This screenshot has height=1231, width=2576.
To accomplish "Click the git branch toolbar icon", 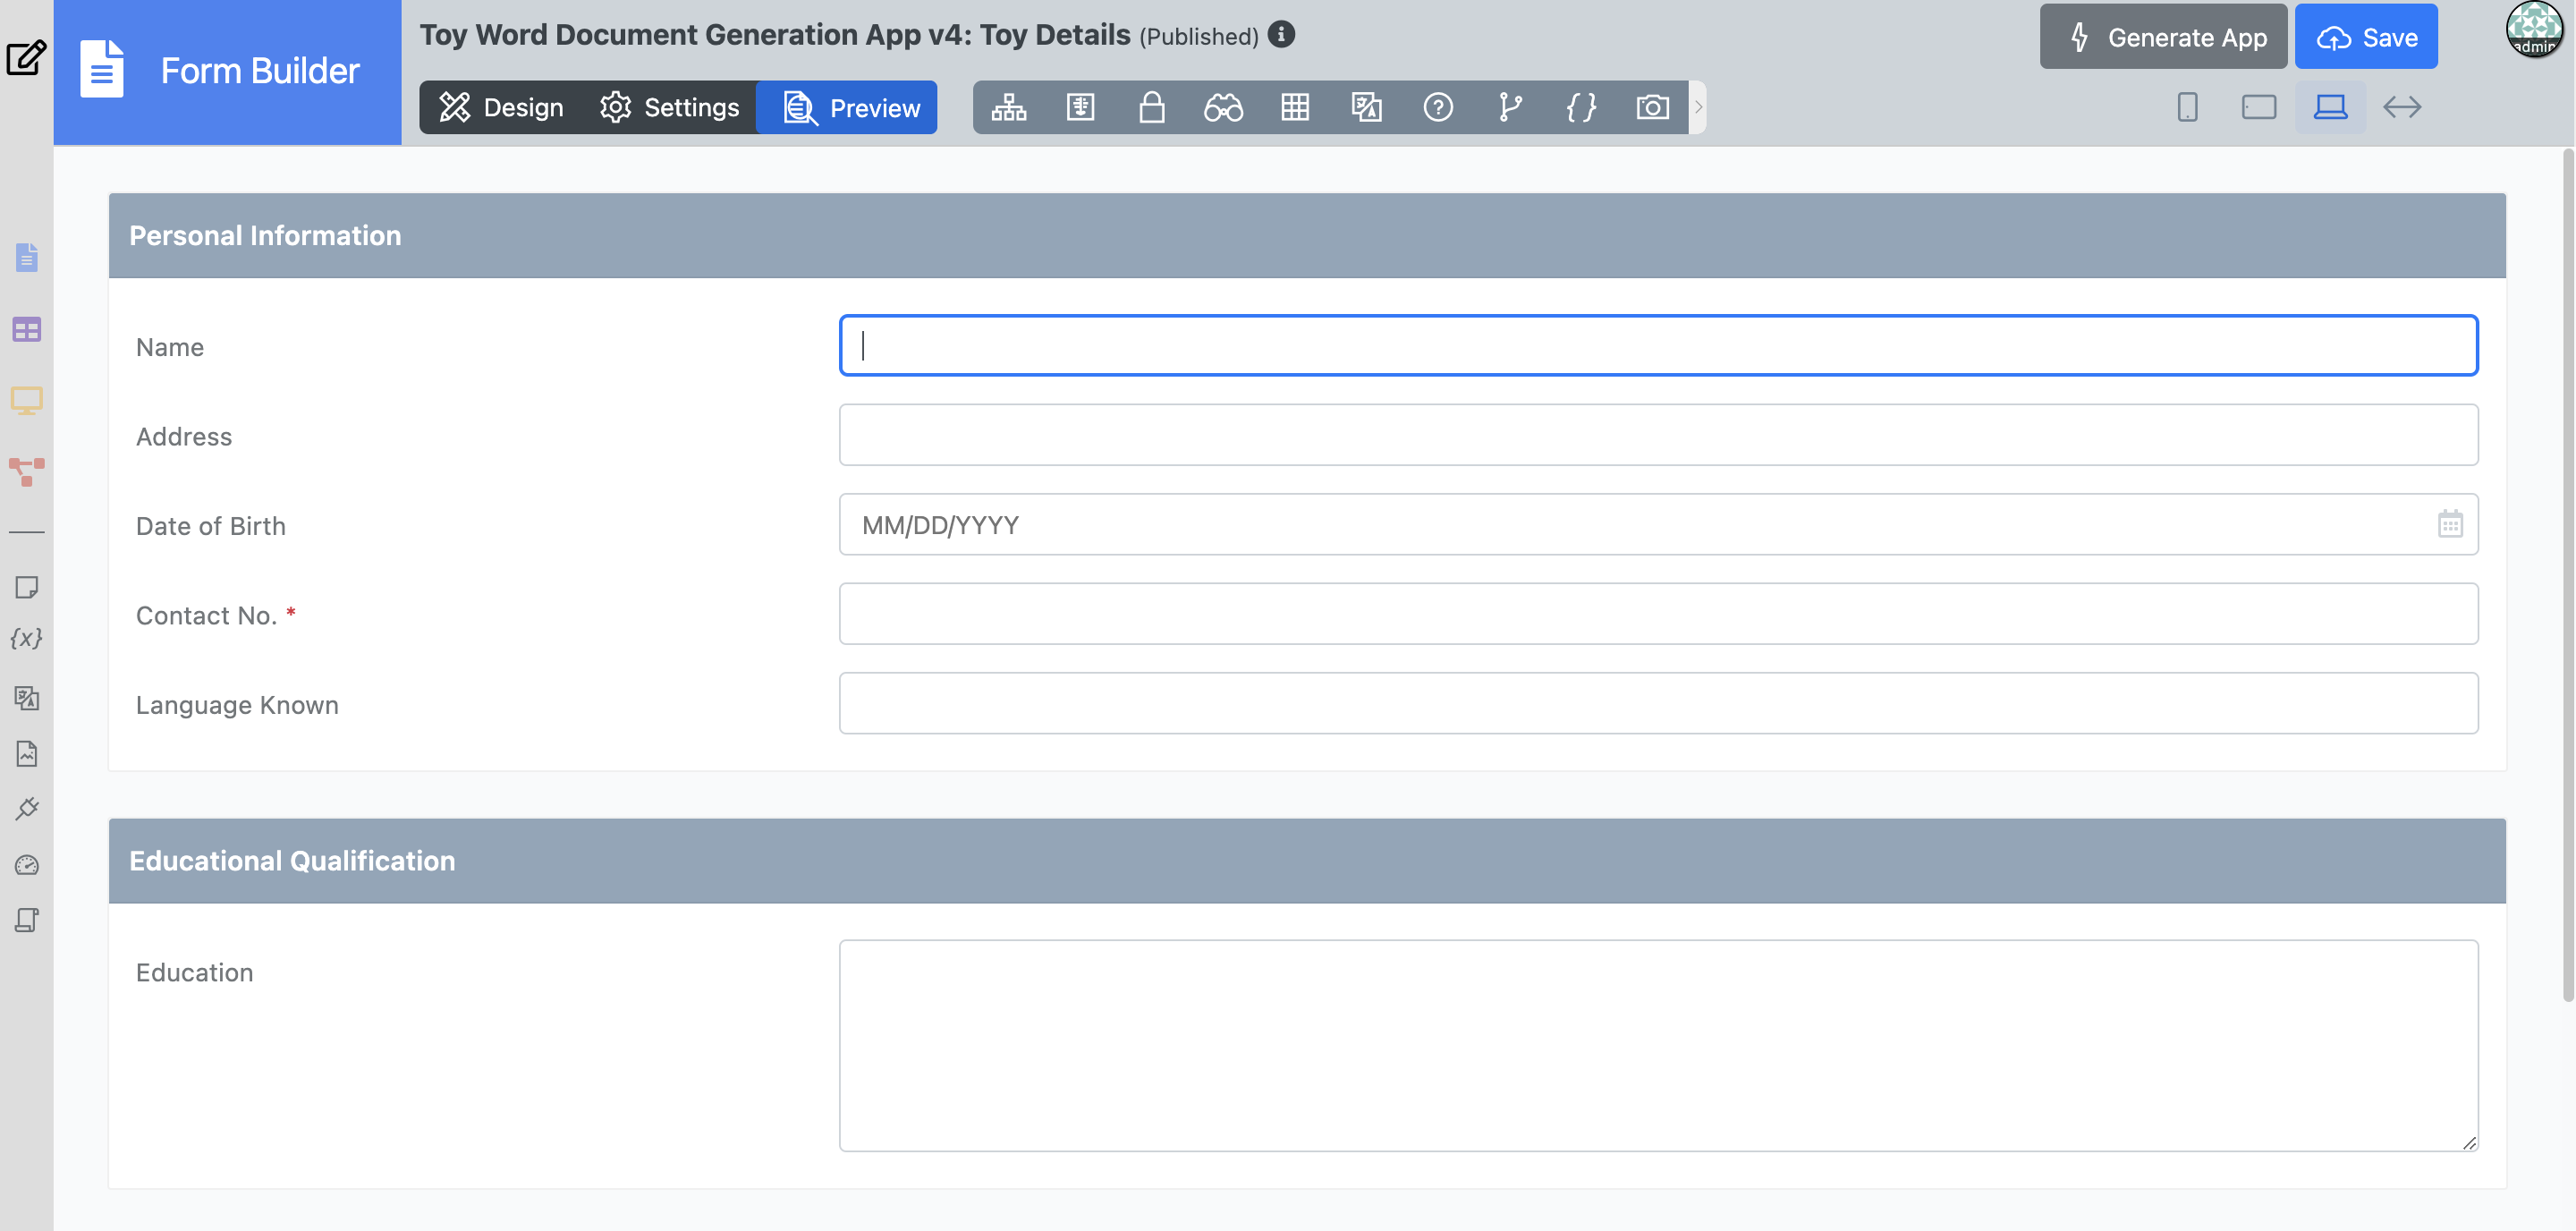I will [x=1509, y=107].
